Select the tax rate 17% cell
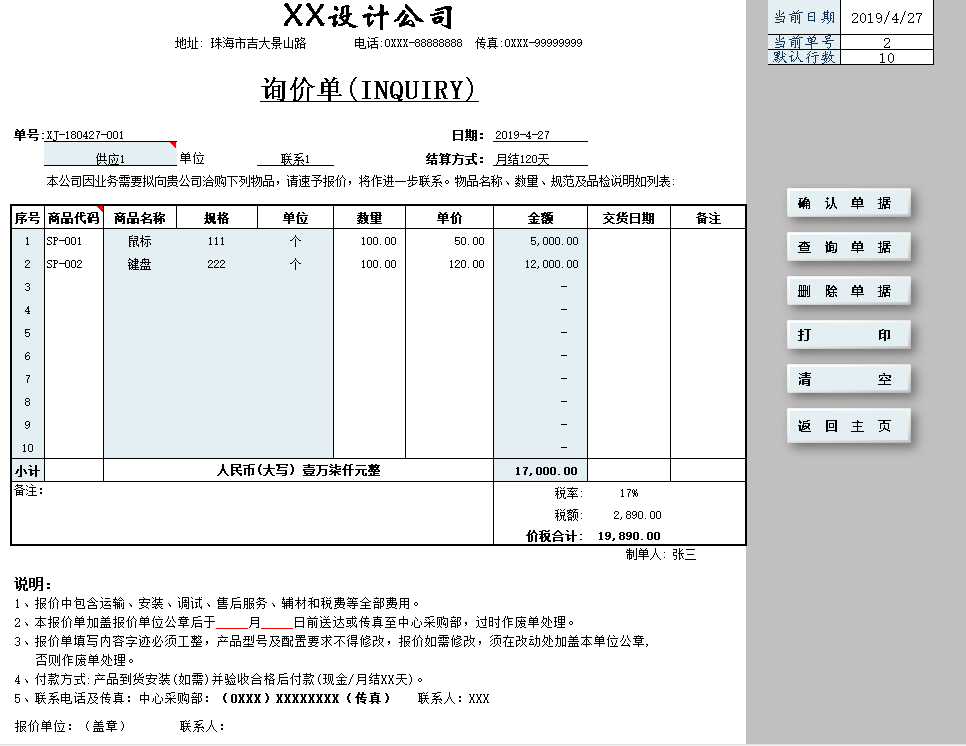The height and width of the screenshot is (746, 966). [628, 493]
